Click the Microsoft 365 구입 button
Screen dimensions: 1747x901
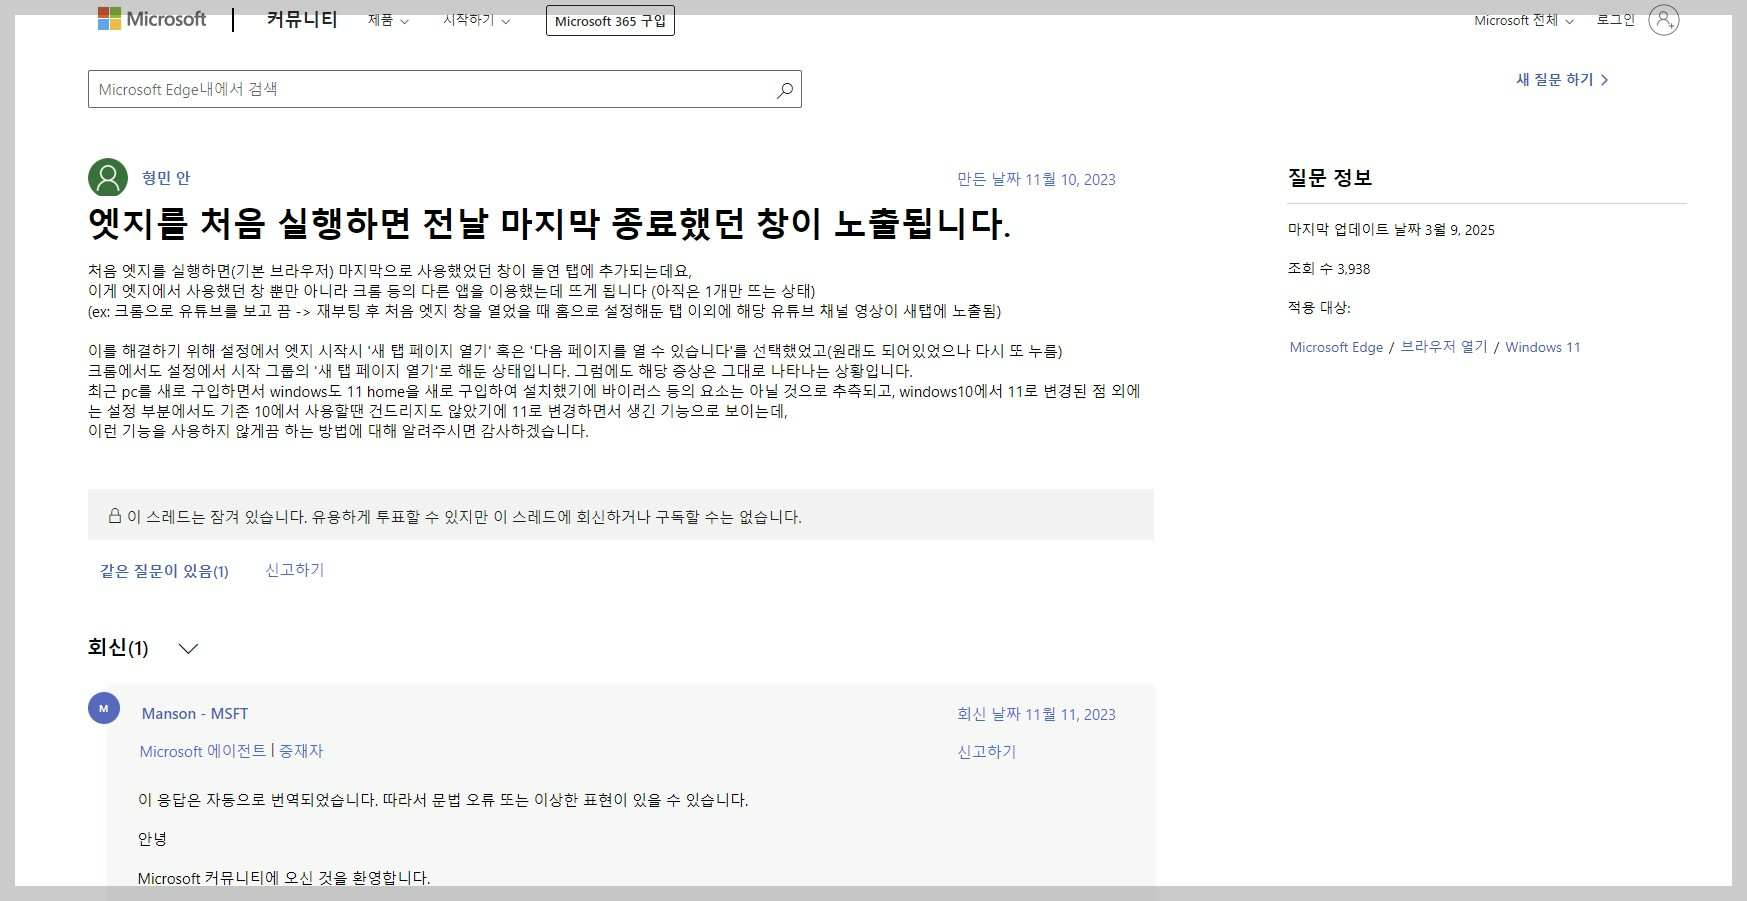tap(610, 20)
